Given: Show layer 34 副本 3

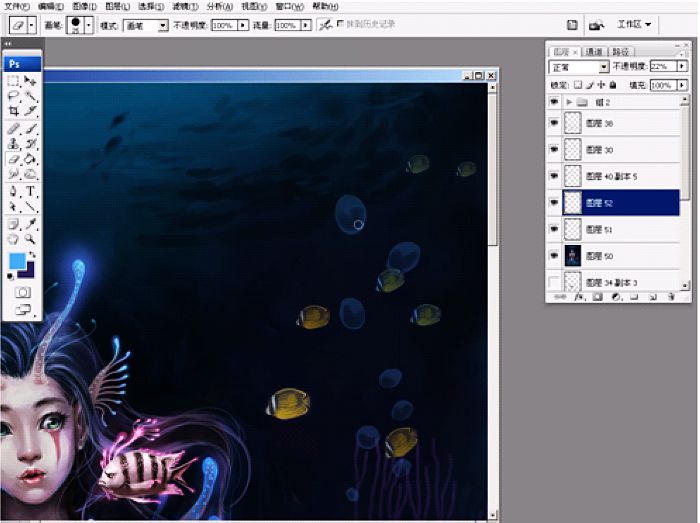Looking at the screenshot, I should 554,282.
